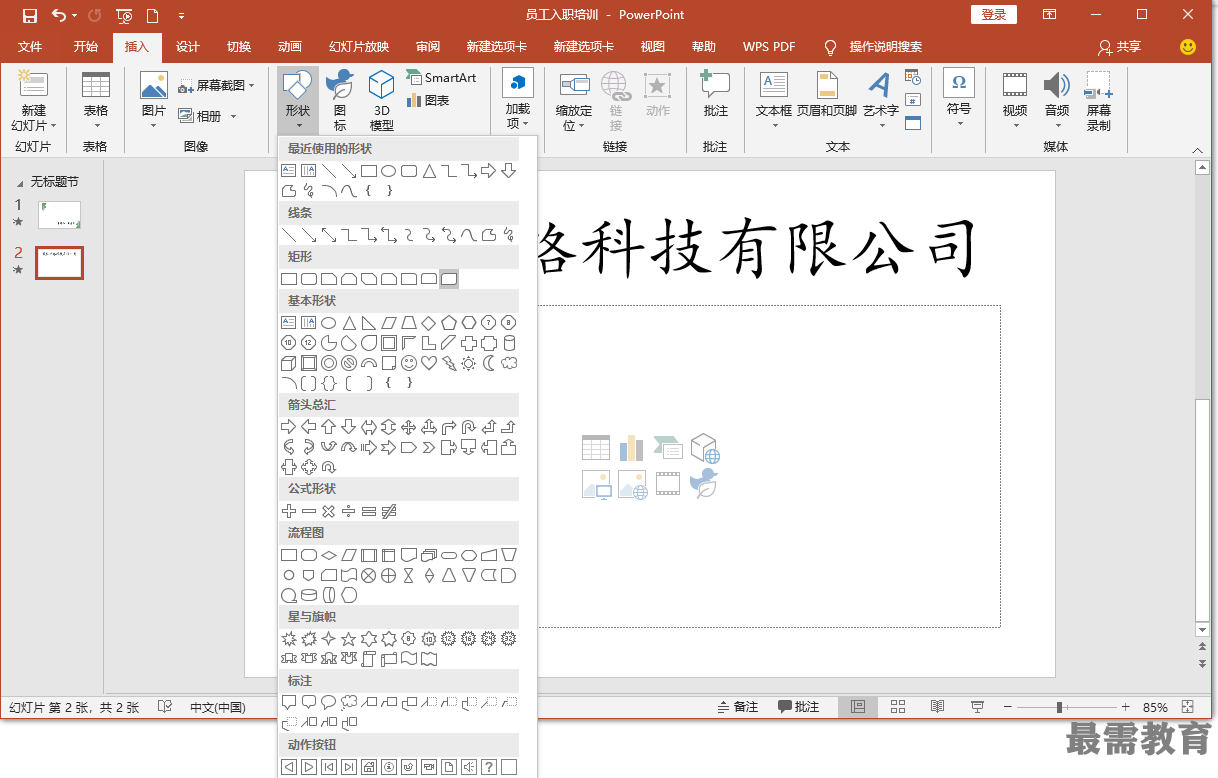Click the zoom in plus button
1218x778 pixels.
1126,707
